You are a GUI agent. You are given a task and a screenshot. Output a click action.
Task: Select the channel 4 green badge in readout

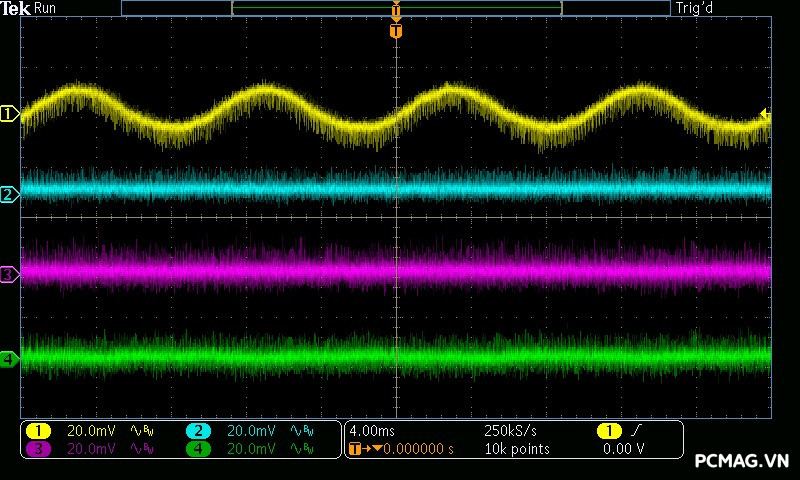coord(198,449)
